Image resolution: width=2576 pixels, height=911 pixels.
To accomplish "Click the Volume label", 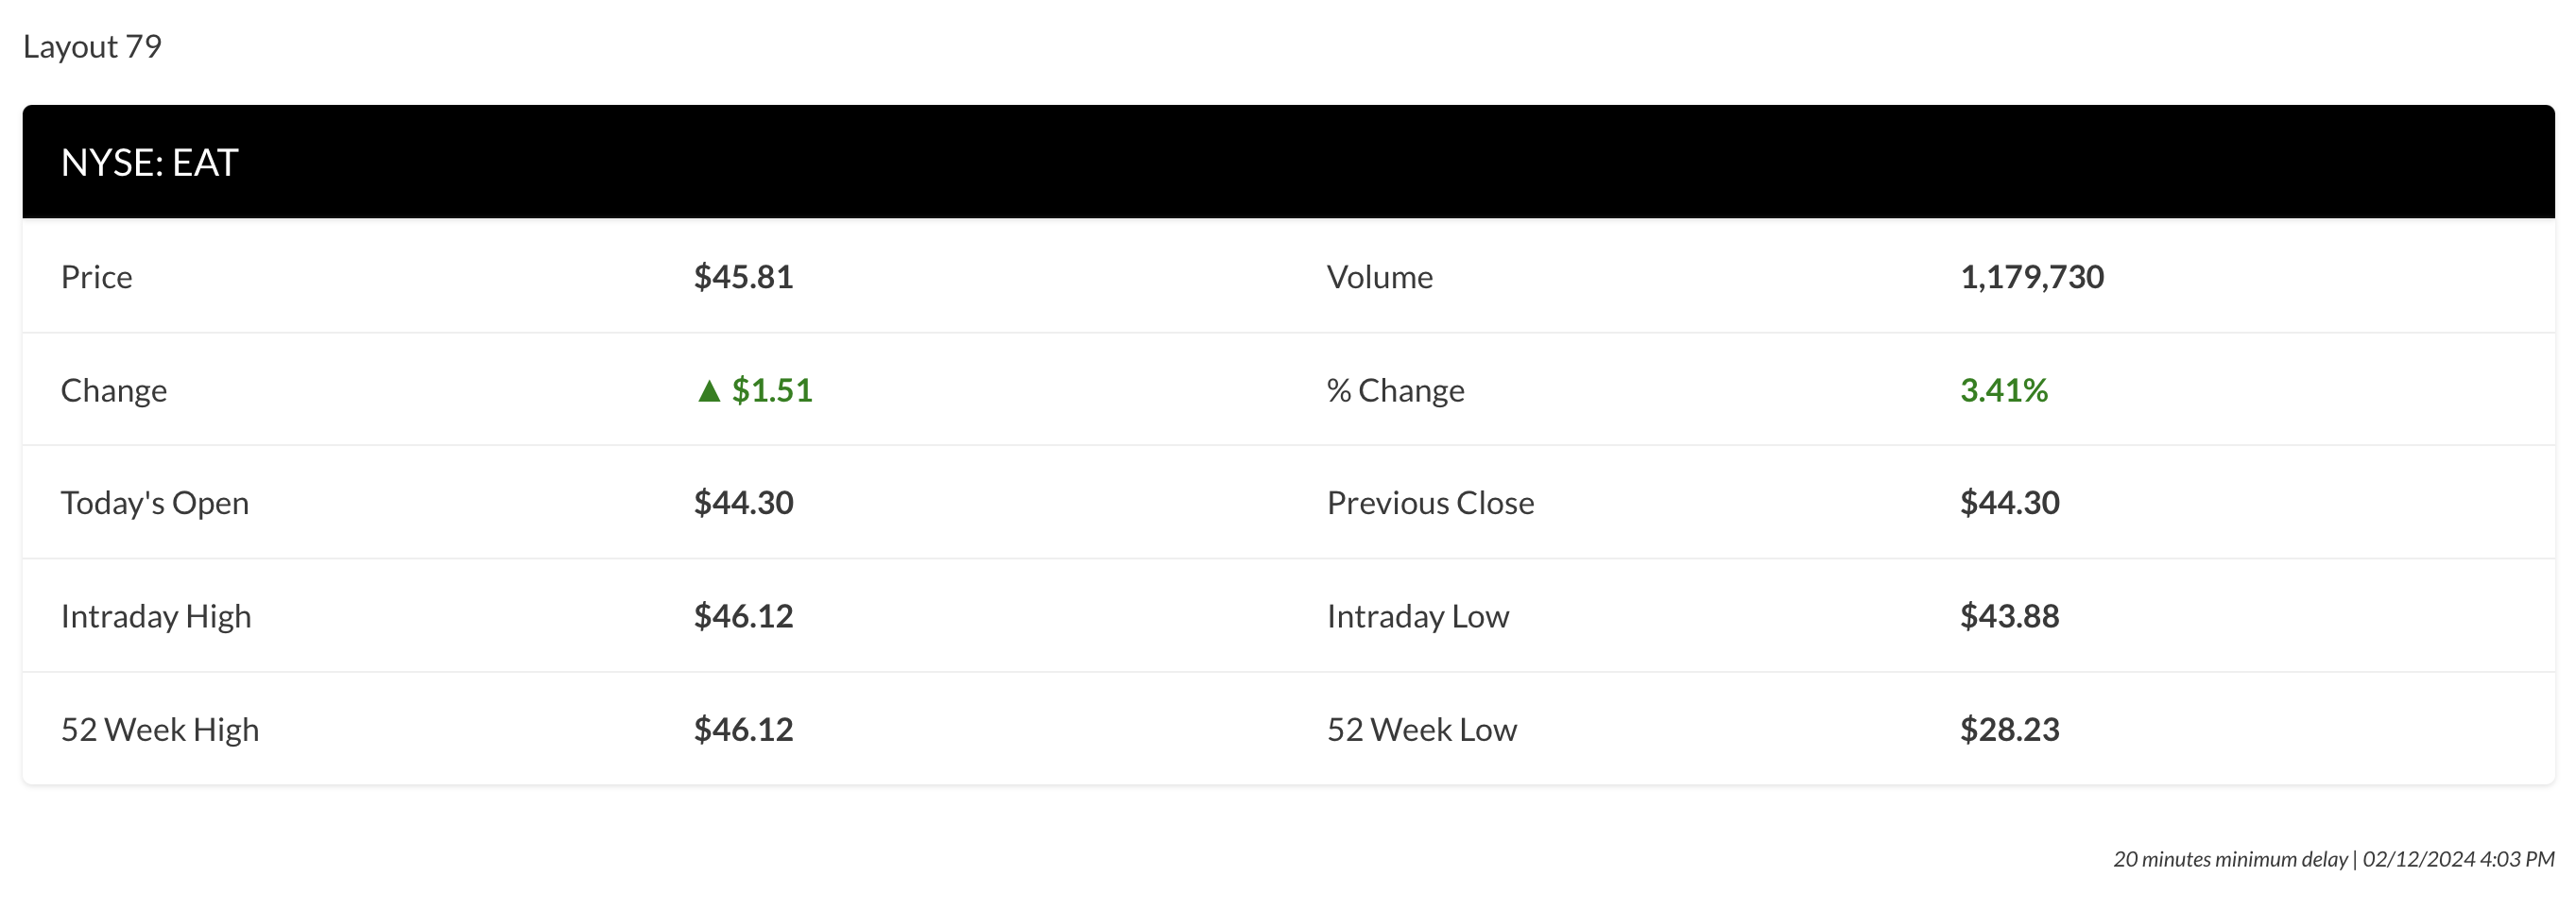I will point(1379,277).
